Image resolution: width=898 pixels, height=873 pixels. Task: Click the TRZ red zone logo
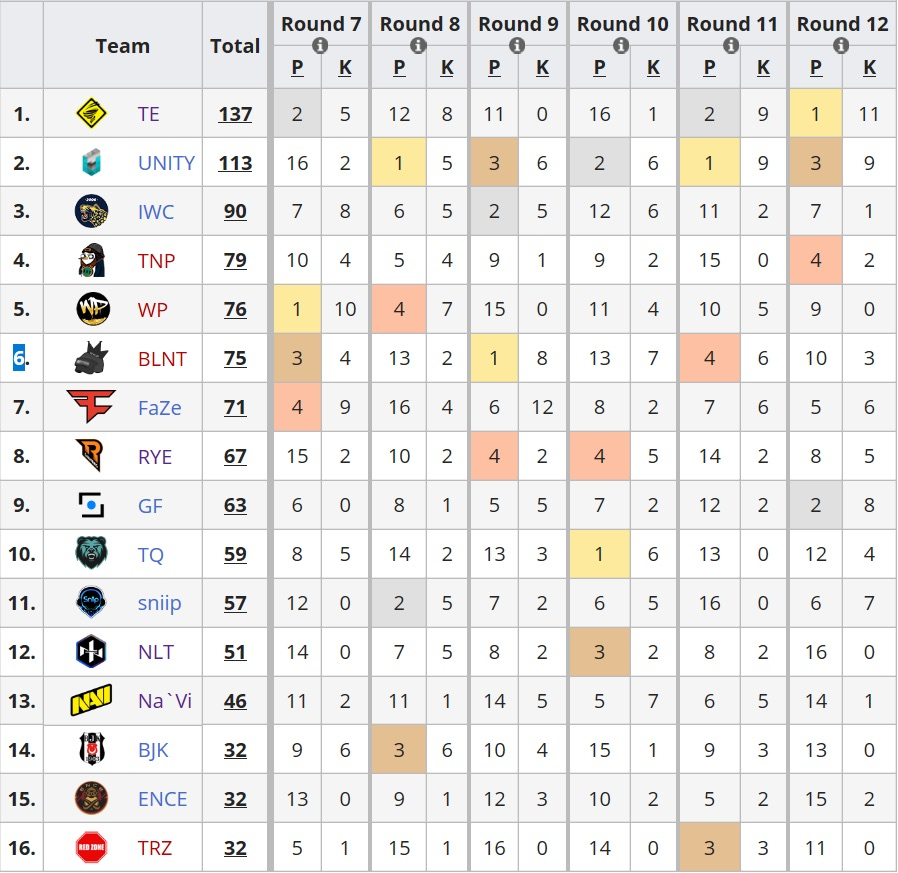(91, 847)
